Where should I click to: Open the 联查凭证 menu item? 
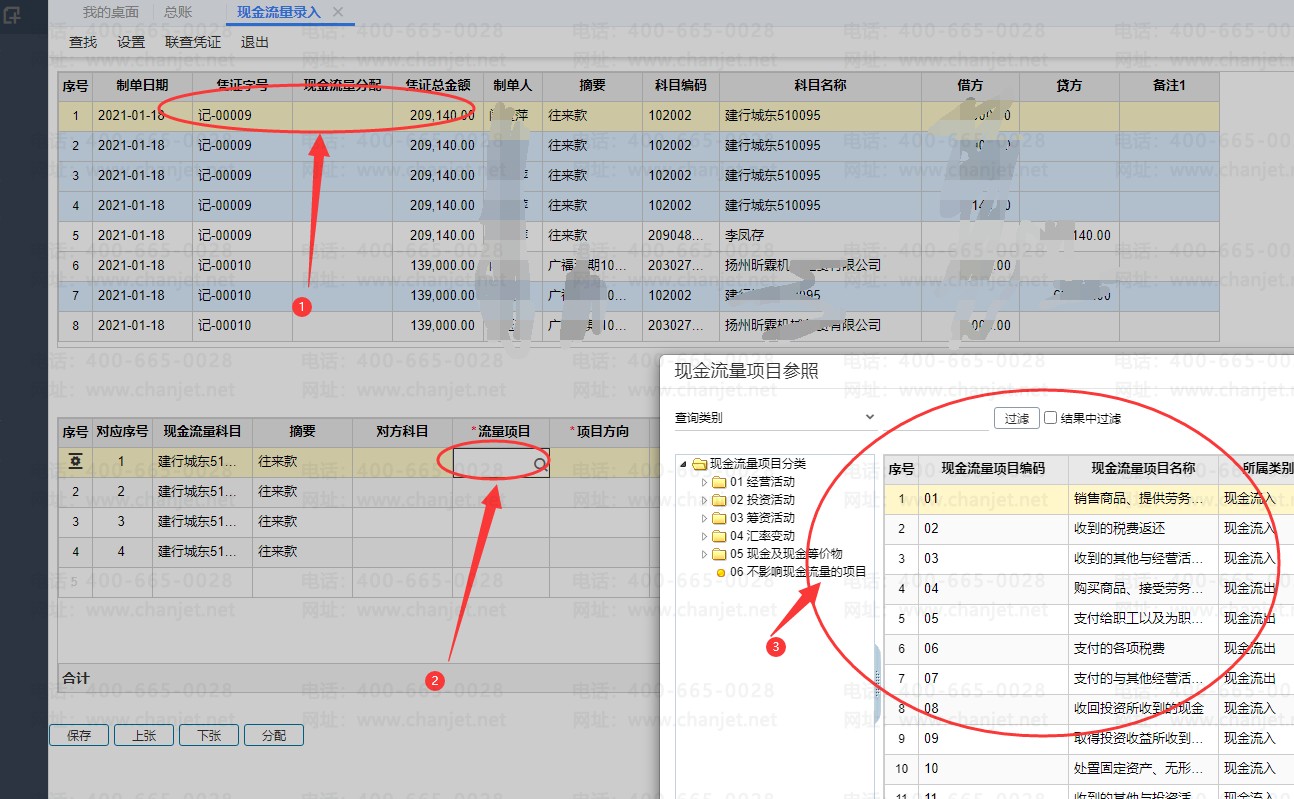(193, 42)
